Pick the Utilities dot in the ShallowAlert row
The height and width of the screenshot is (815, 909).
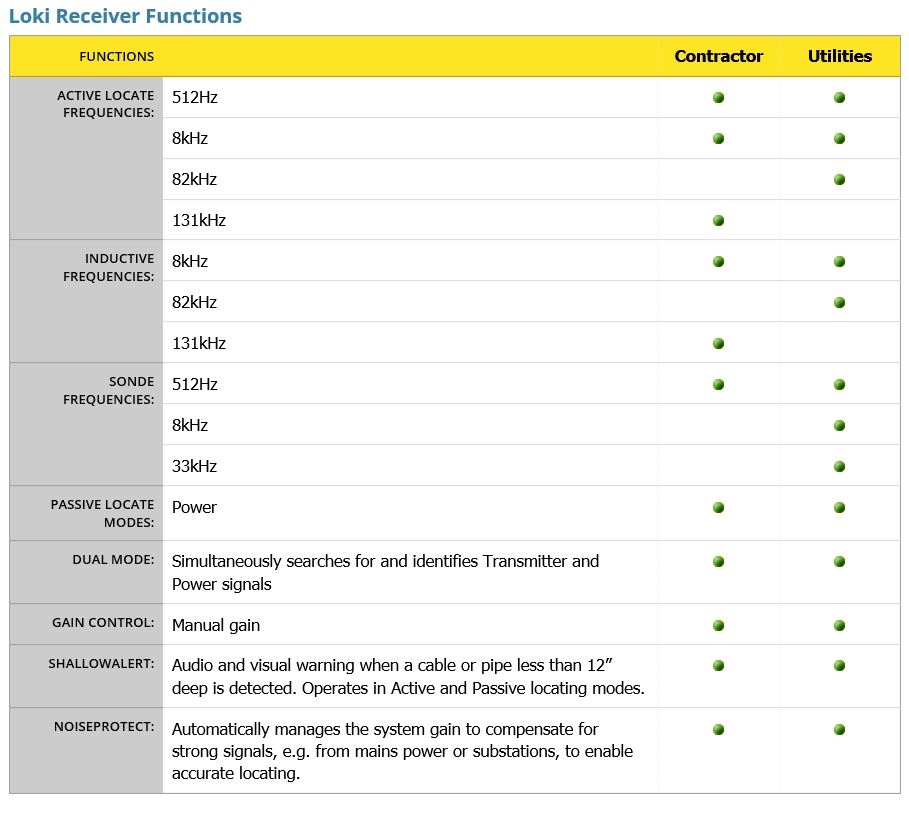point(839,665)
